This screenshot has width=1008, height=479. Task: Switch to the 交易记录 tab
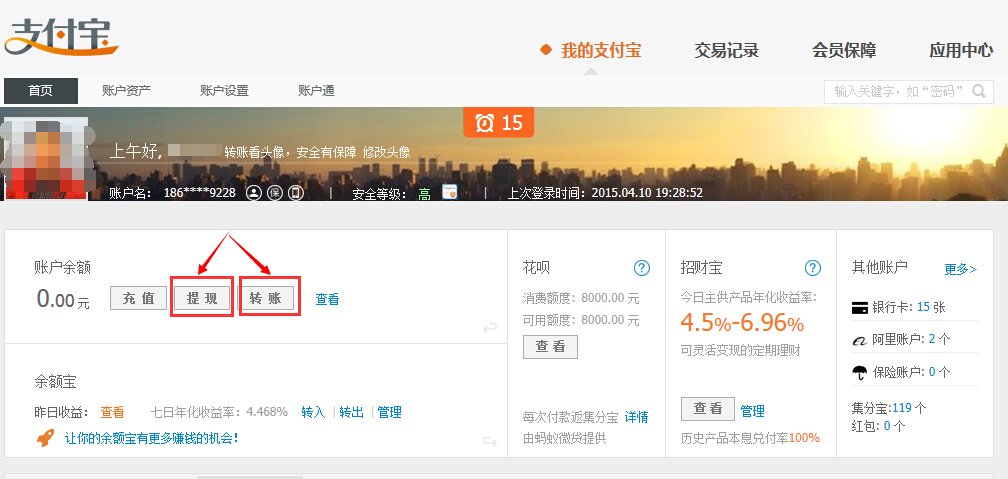pyautogui.click(x=726, y=50)
